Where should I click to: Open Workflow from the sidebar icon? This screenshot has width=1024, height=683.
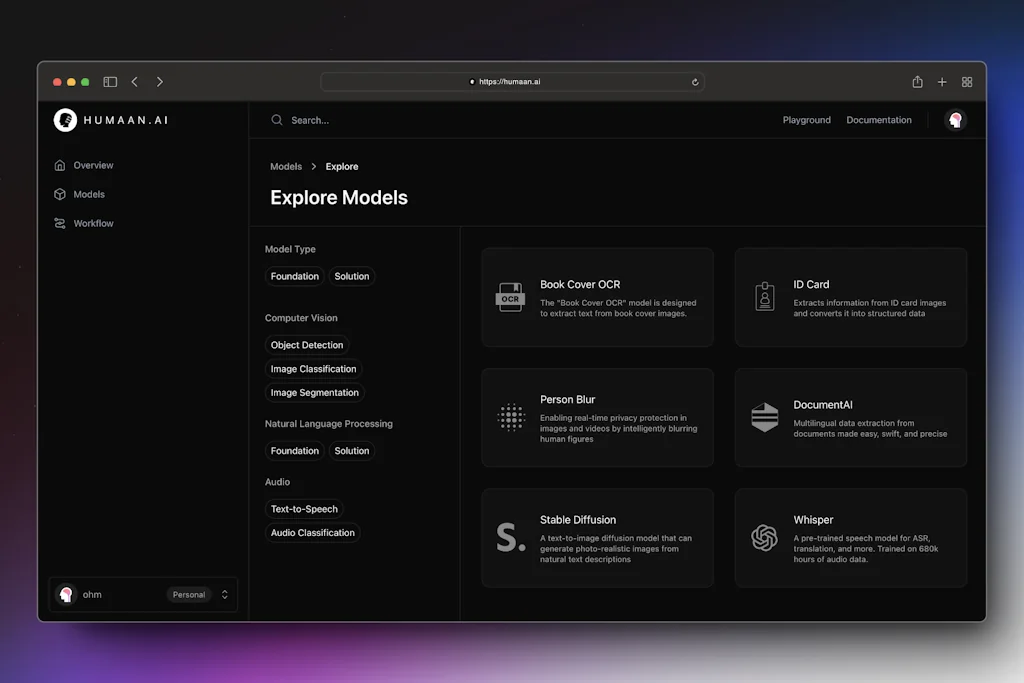(60, 223)
